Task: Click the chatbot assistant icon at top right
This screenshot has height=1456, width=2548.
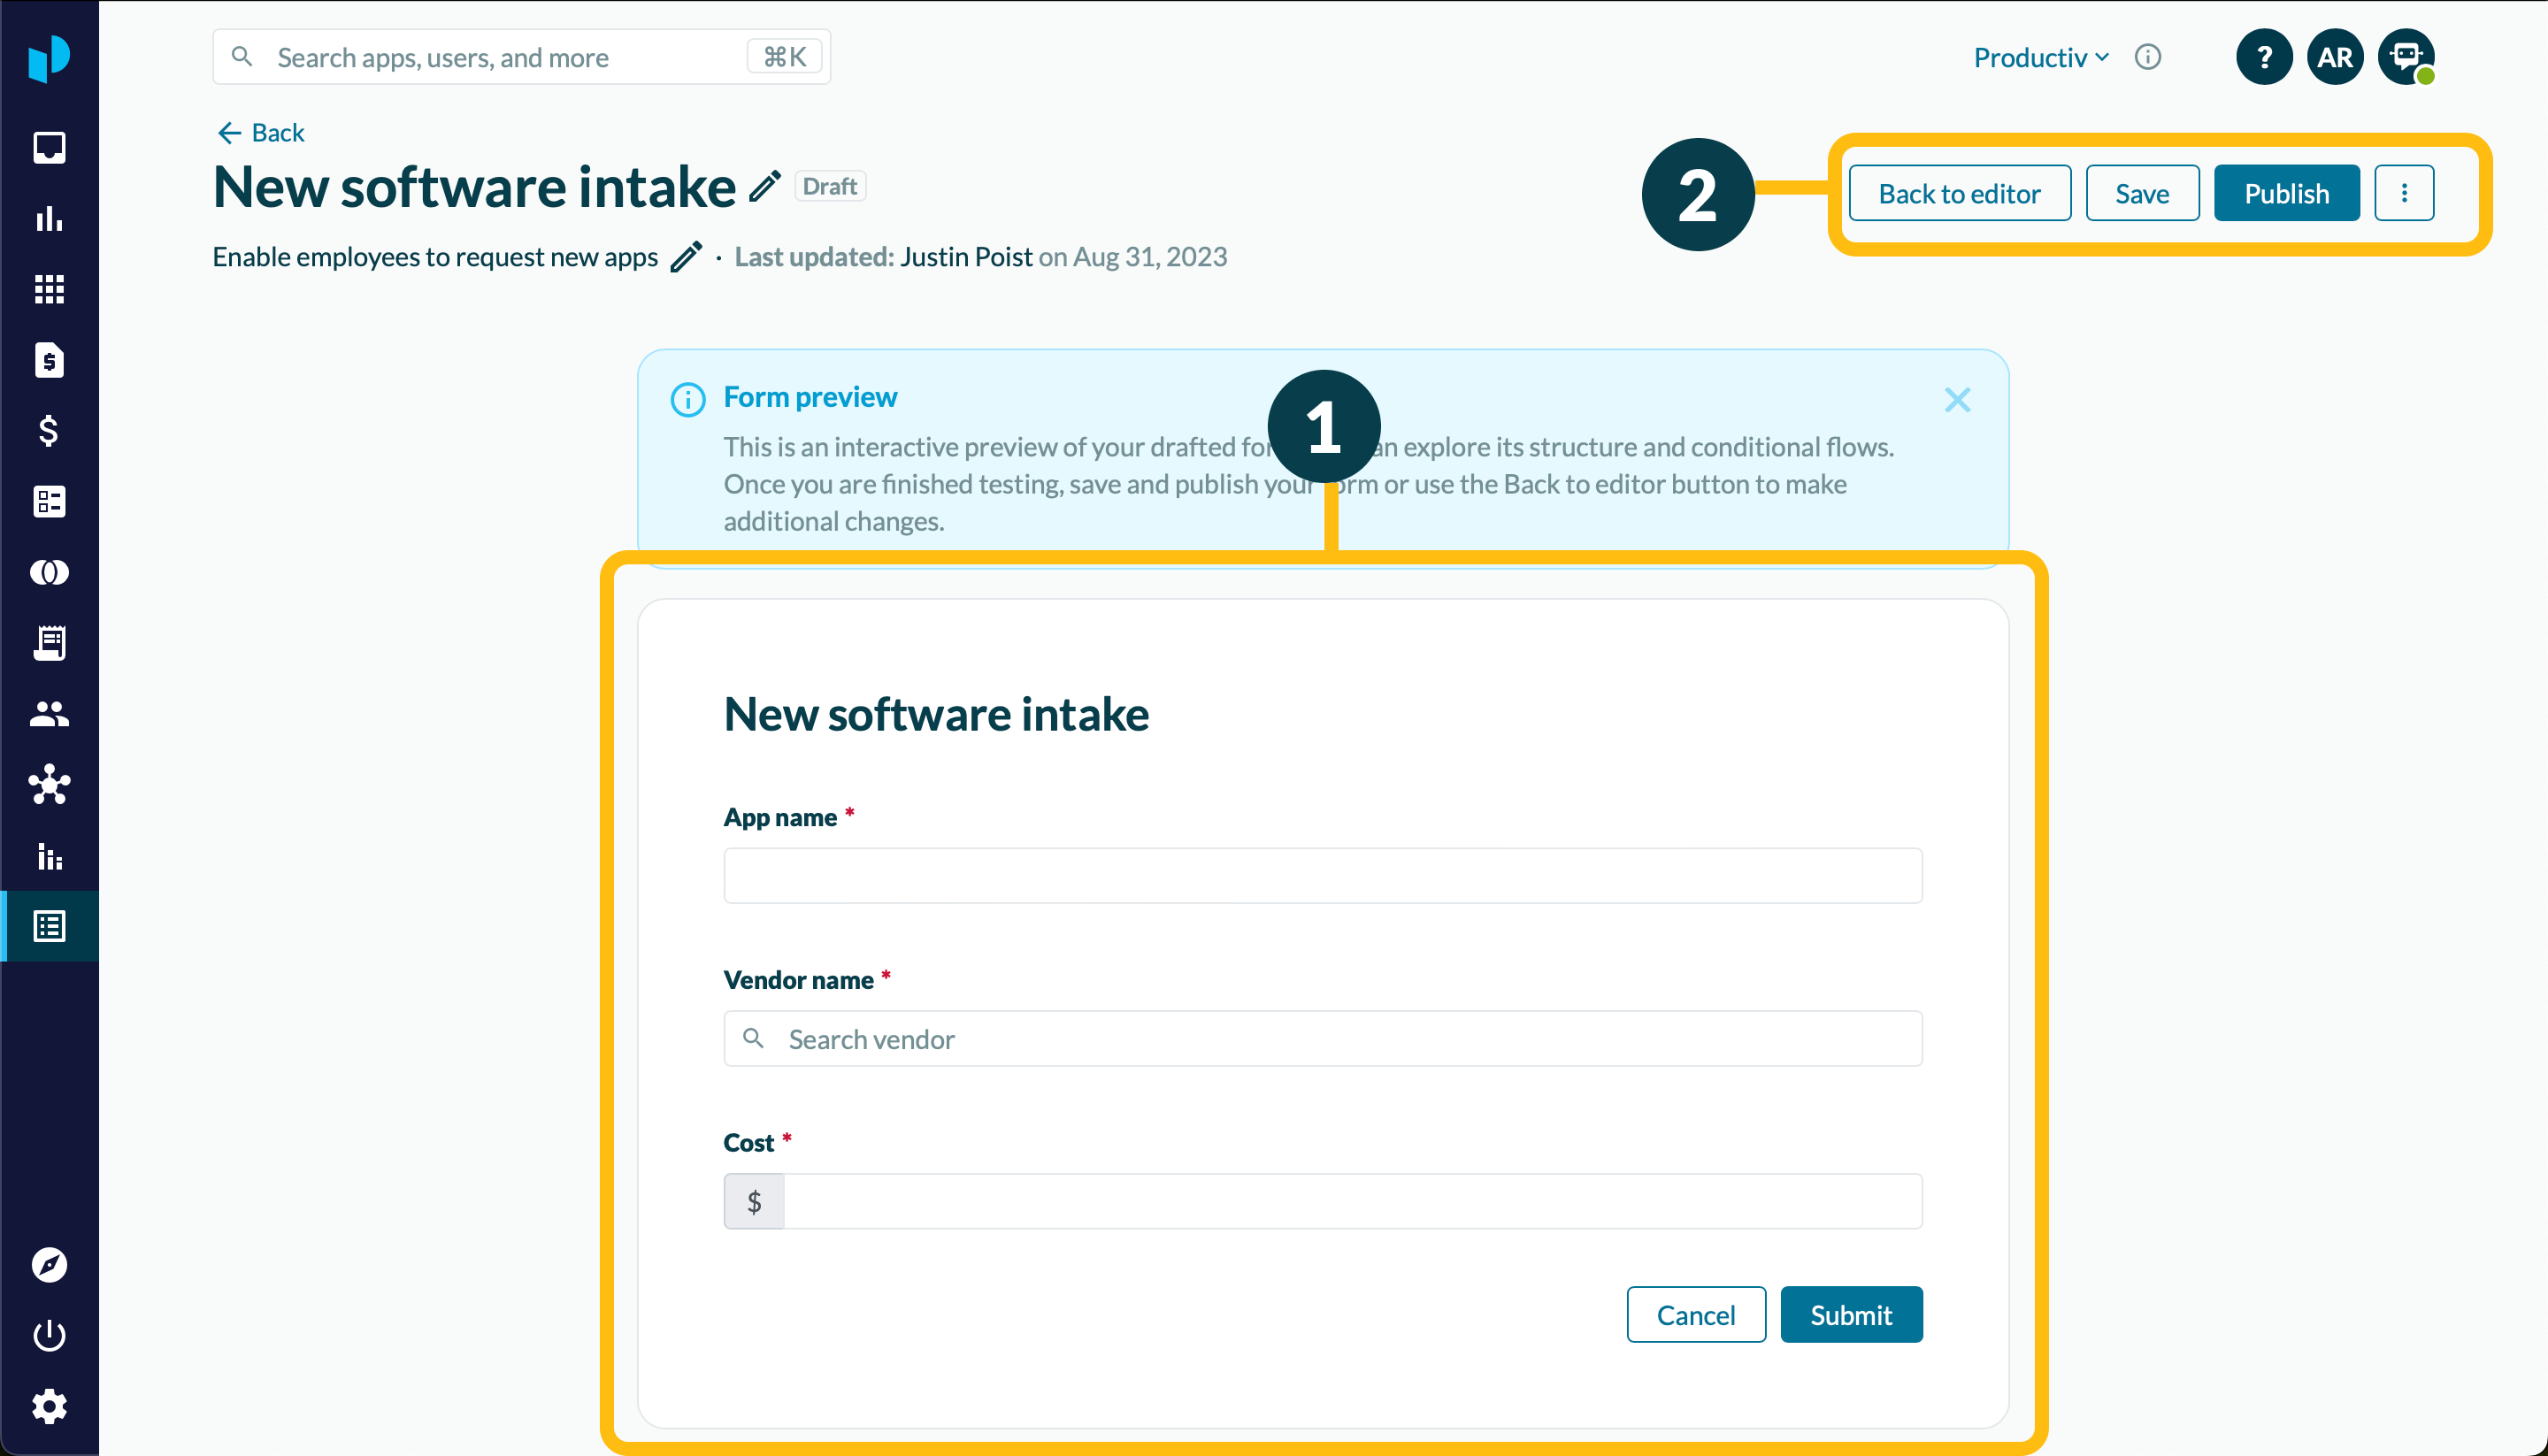Action: [x=2406, y=57]
